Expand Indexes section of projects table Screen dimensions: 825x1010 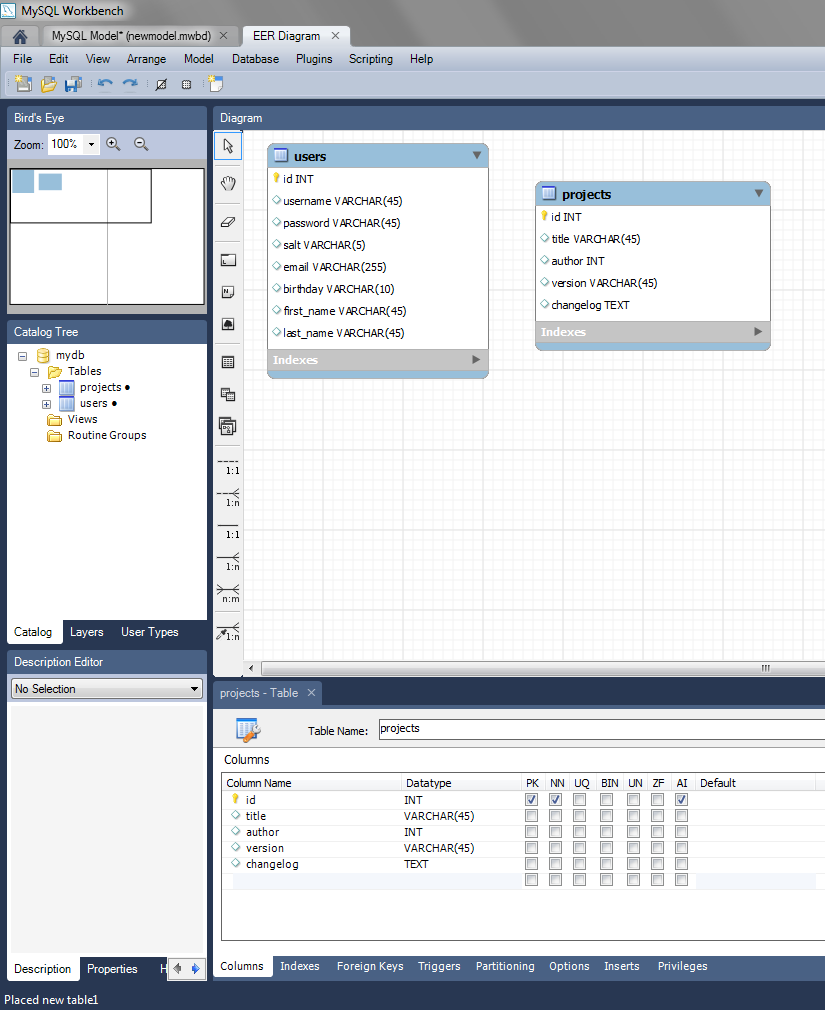click(x=758, y=331)
